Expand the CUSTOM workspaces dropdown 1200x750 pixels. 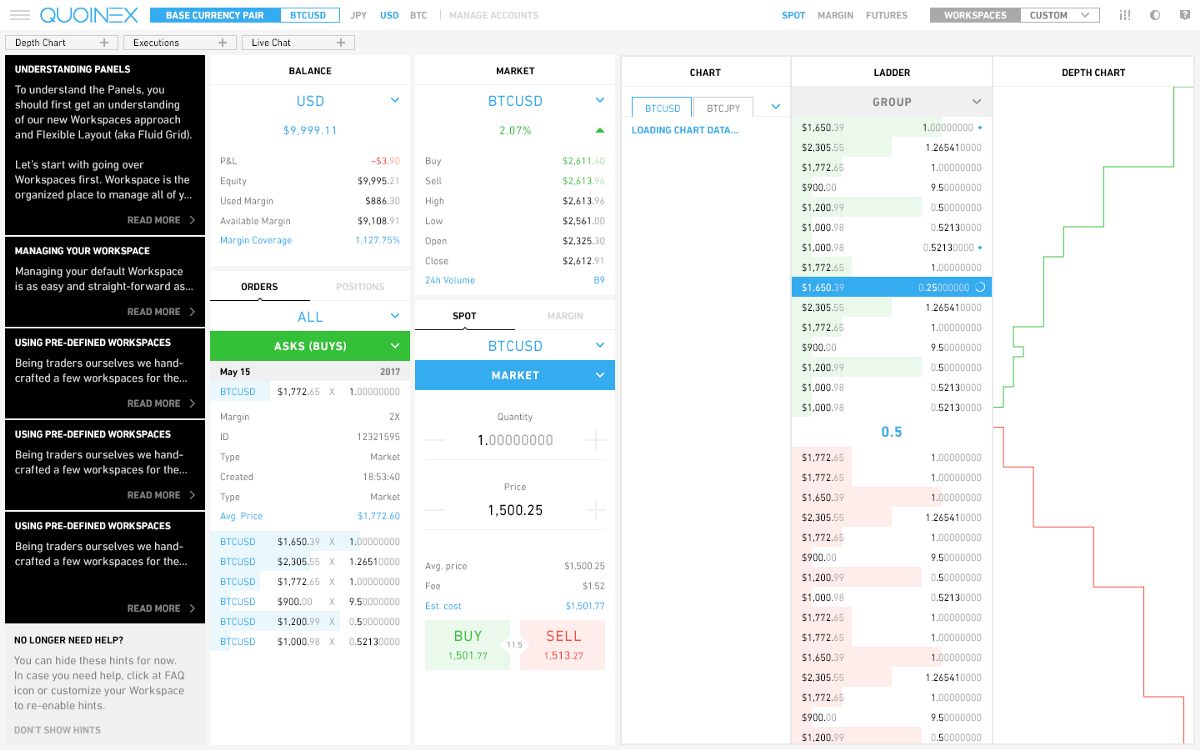(1060, 15)
